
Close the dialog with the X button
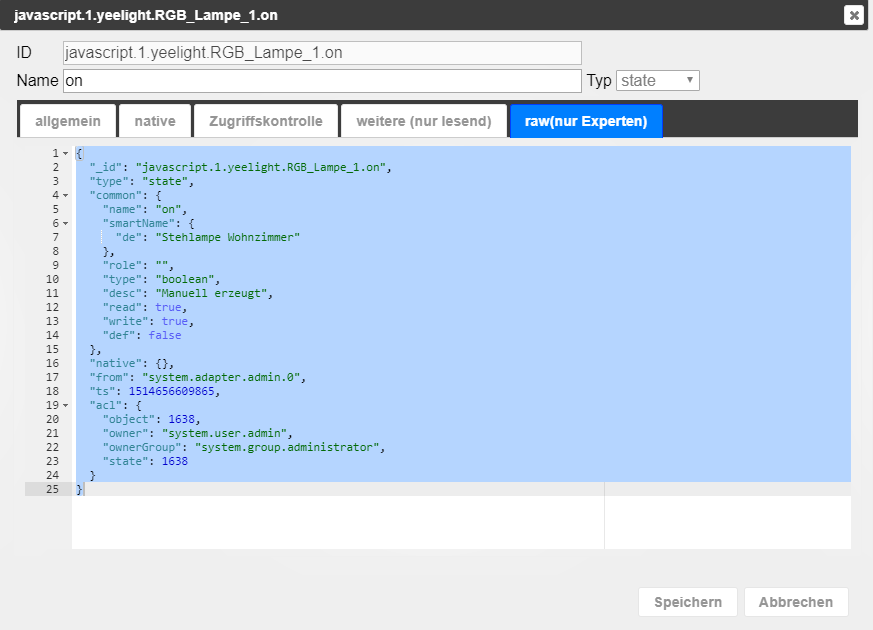854,15
